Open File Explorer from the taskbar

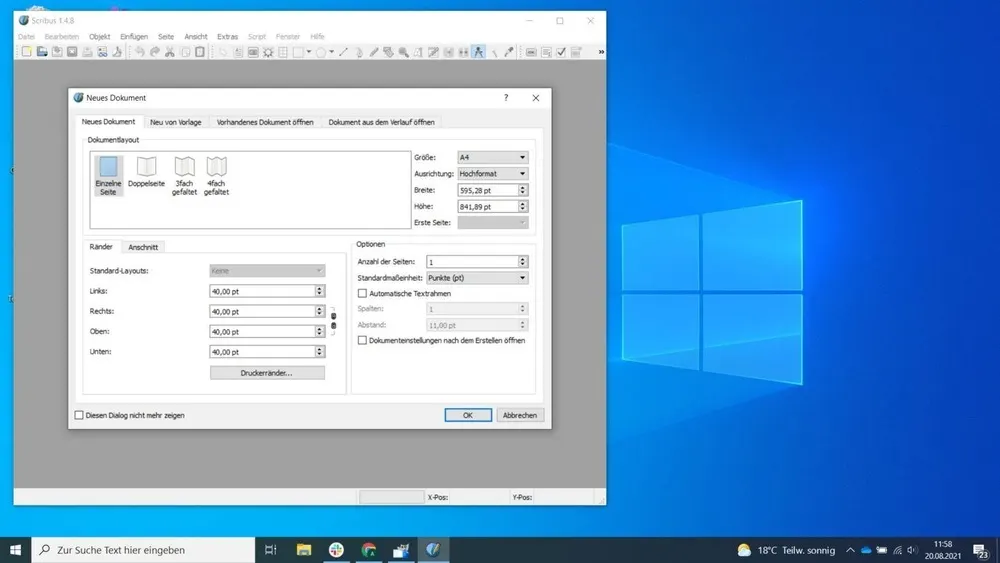point(304,550)
